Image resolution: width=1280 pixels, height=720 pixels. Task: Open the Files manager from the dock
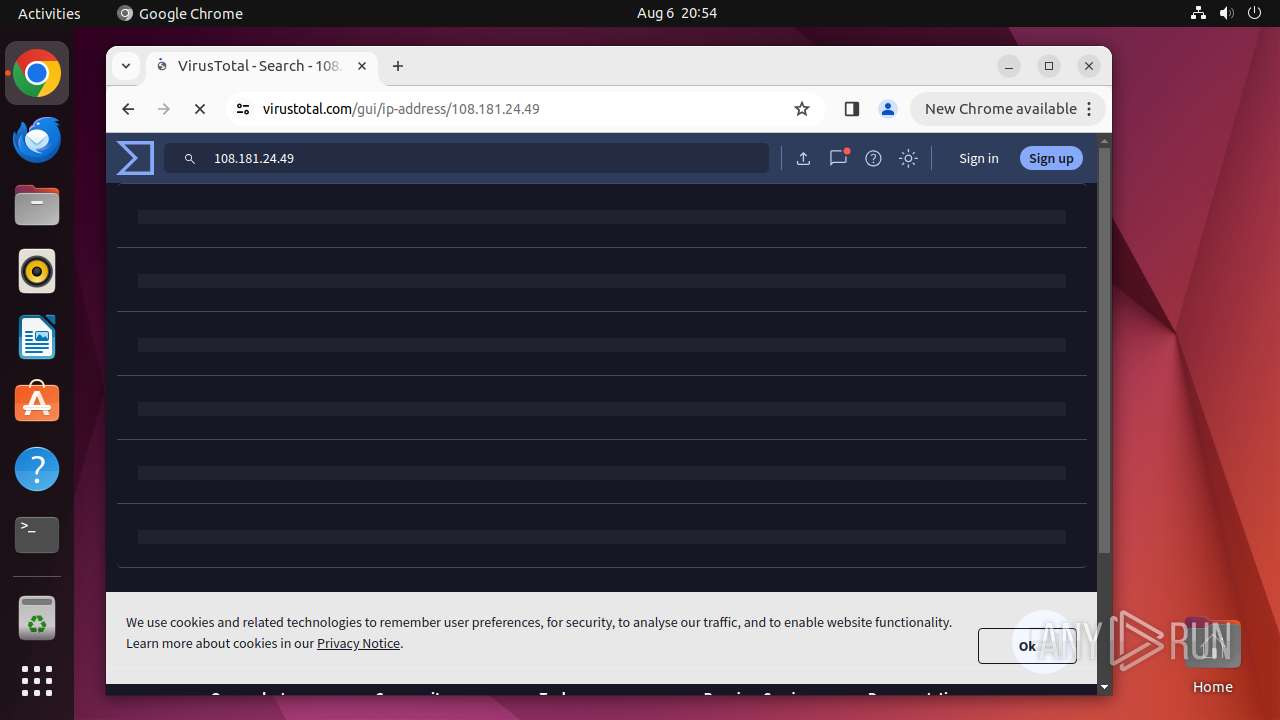[37, 206]
